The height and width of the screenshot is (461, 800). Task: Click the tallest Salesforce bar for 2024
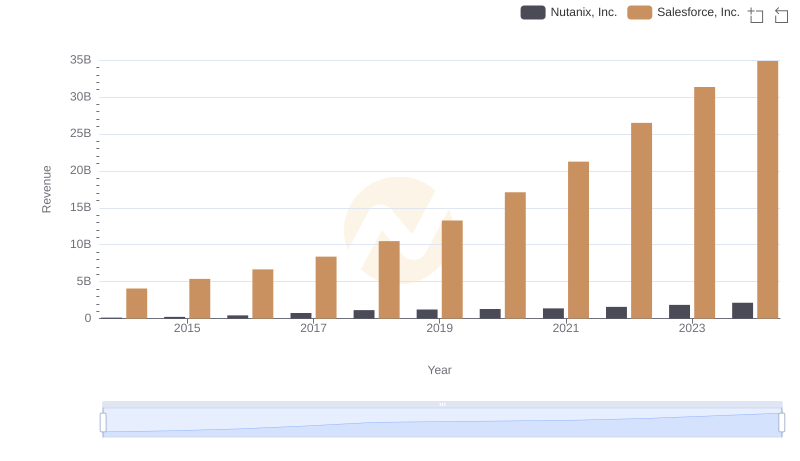pos(767,190)
